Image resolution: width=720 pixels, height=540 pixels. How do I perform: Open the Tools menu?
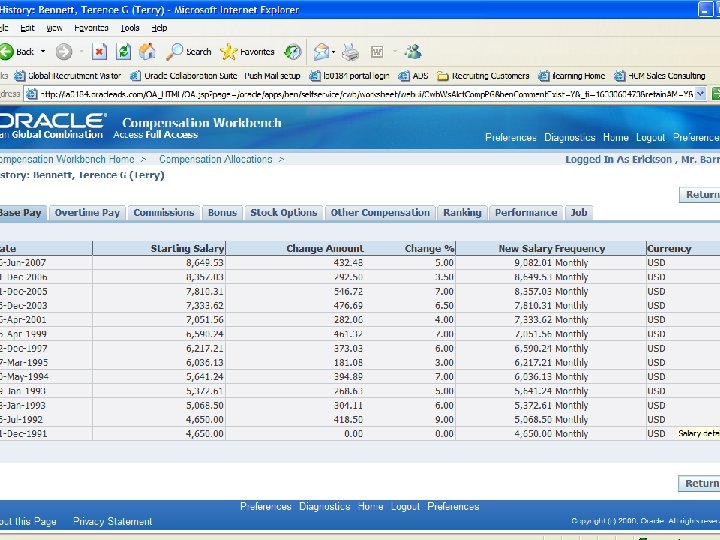[x=130, y=28]
